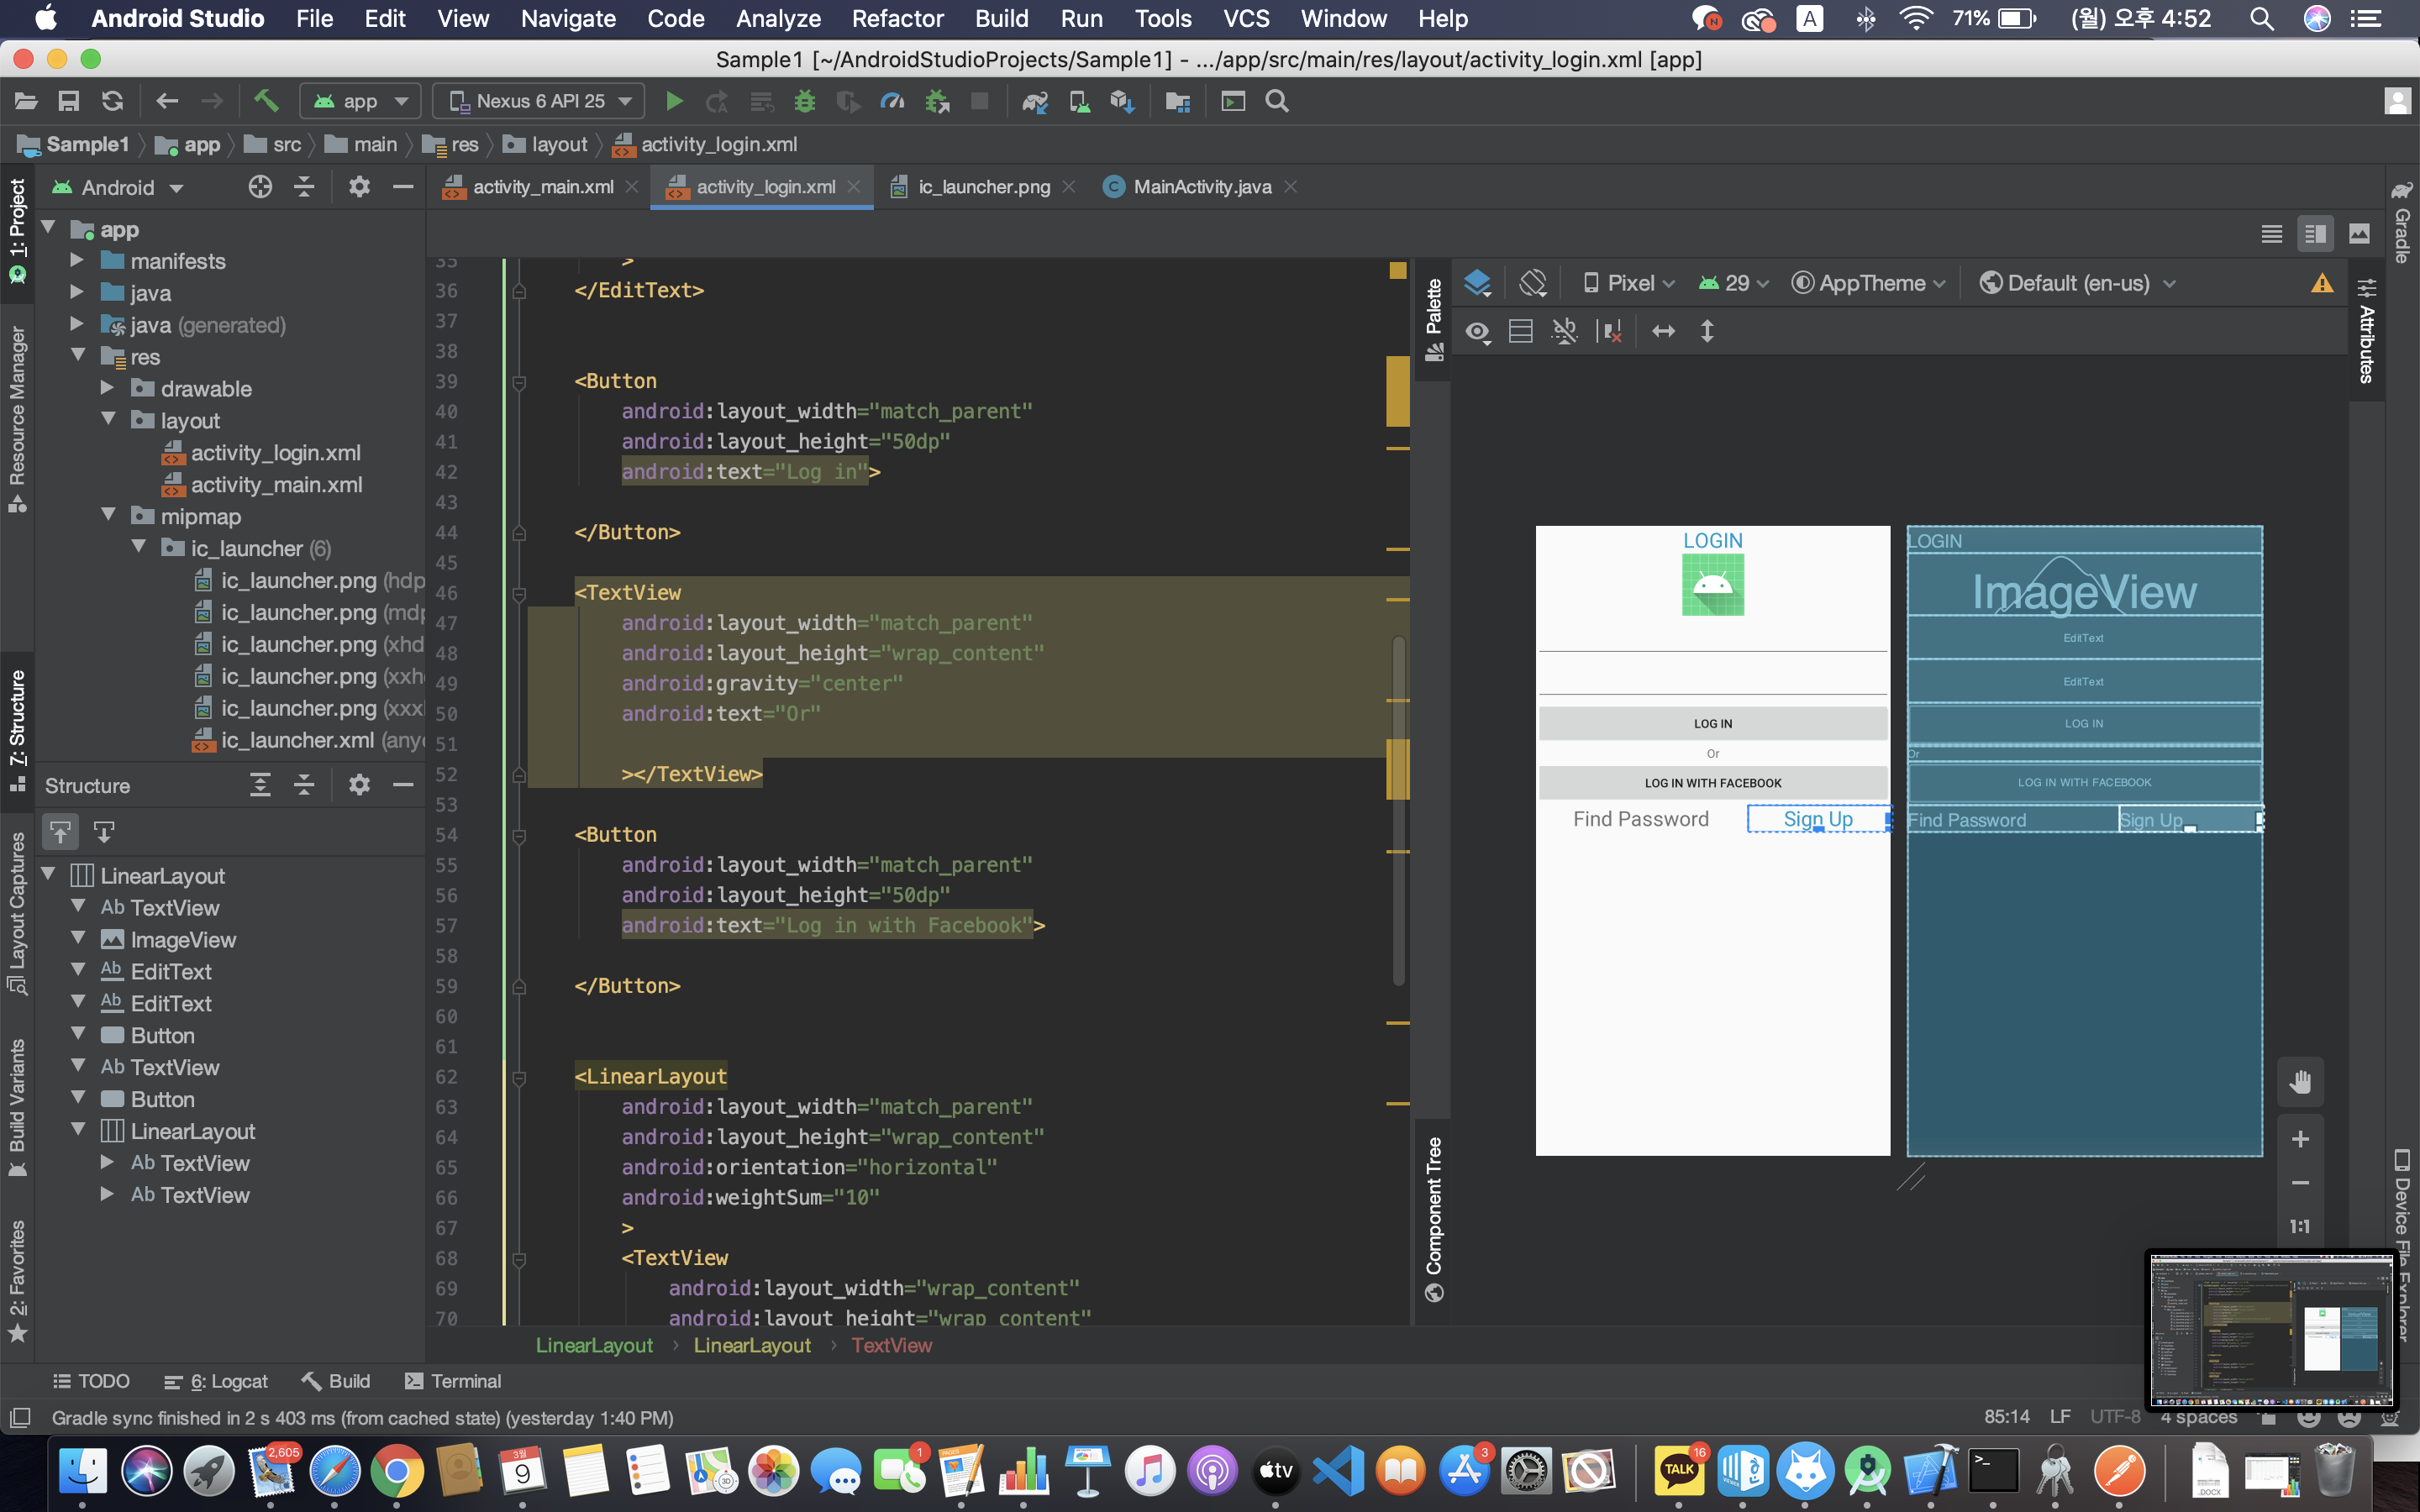Collapse the mipmap folder in project tree

tap(109, 516)
